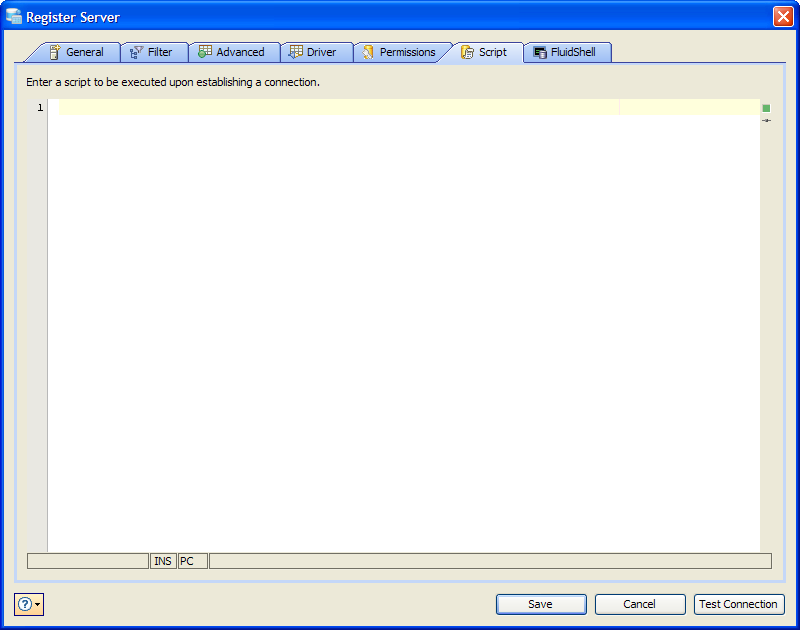Switch to the FluidShell tab
The image size is (800, 630).
[566, 52]
